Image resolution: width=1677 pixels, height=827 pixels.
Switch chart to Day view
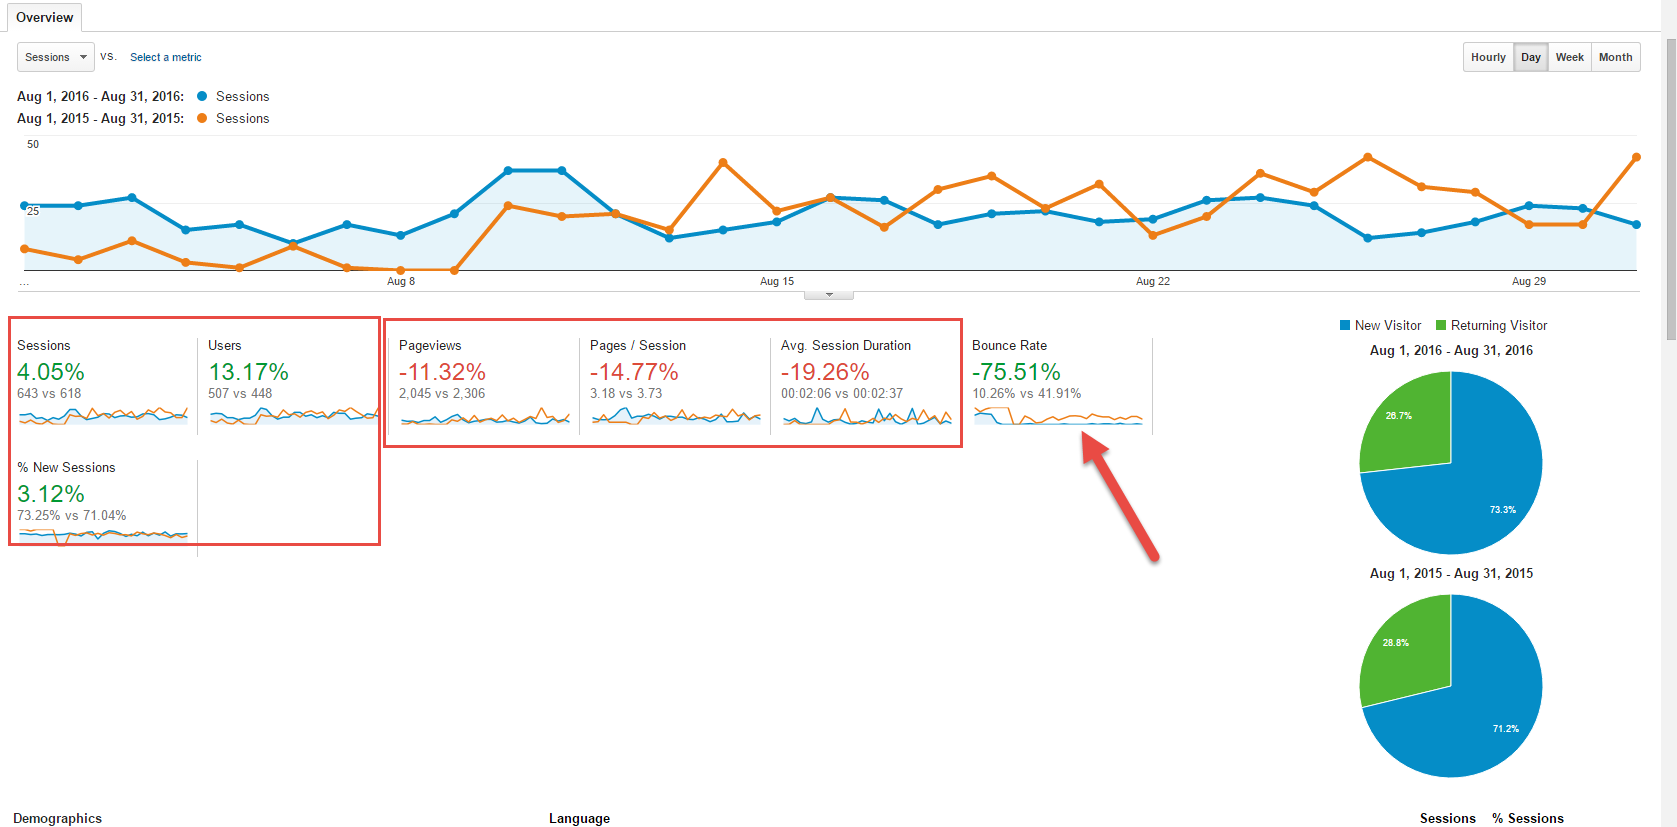(1531, 57)
